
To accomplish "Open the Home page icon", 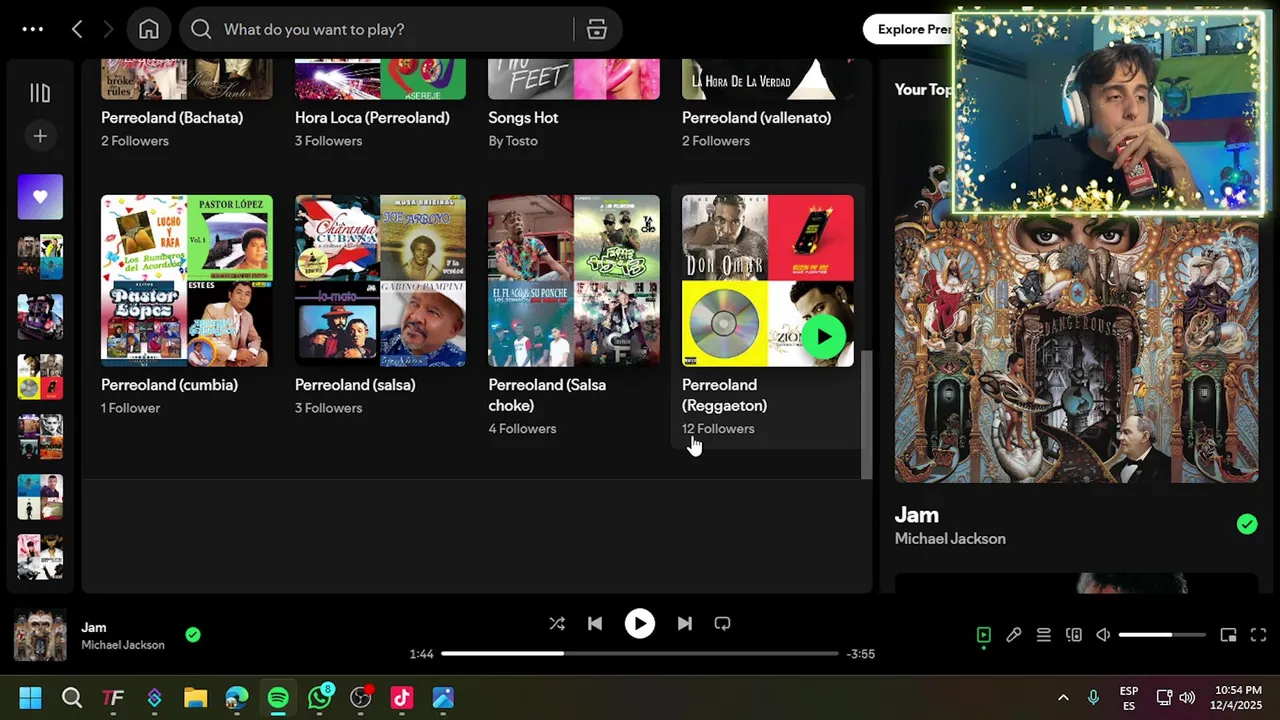I will pos(149,29).
